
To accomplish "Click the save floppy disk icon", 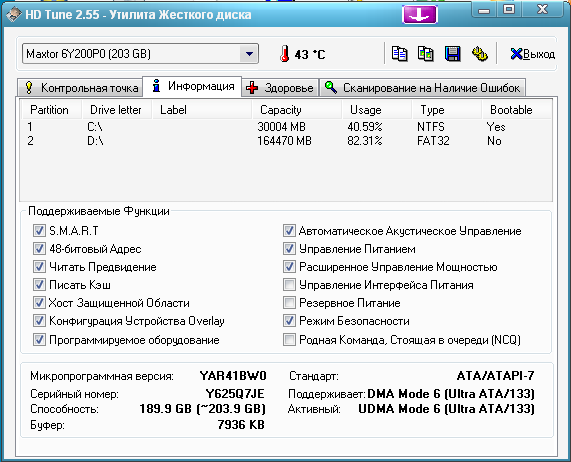I will coord(453,54).
